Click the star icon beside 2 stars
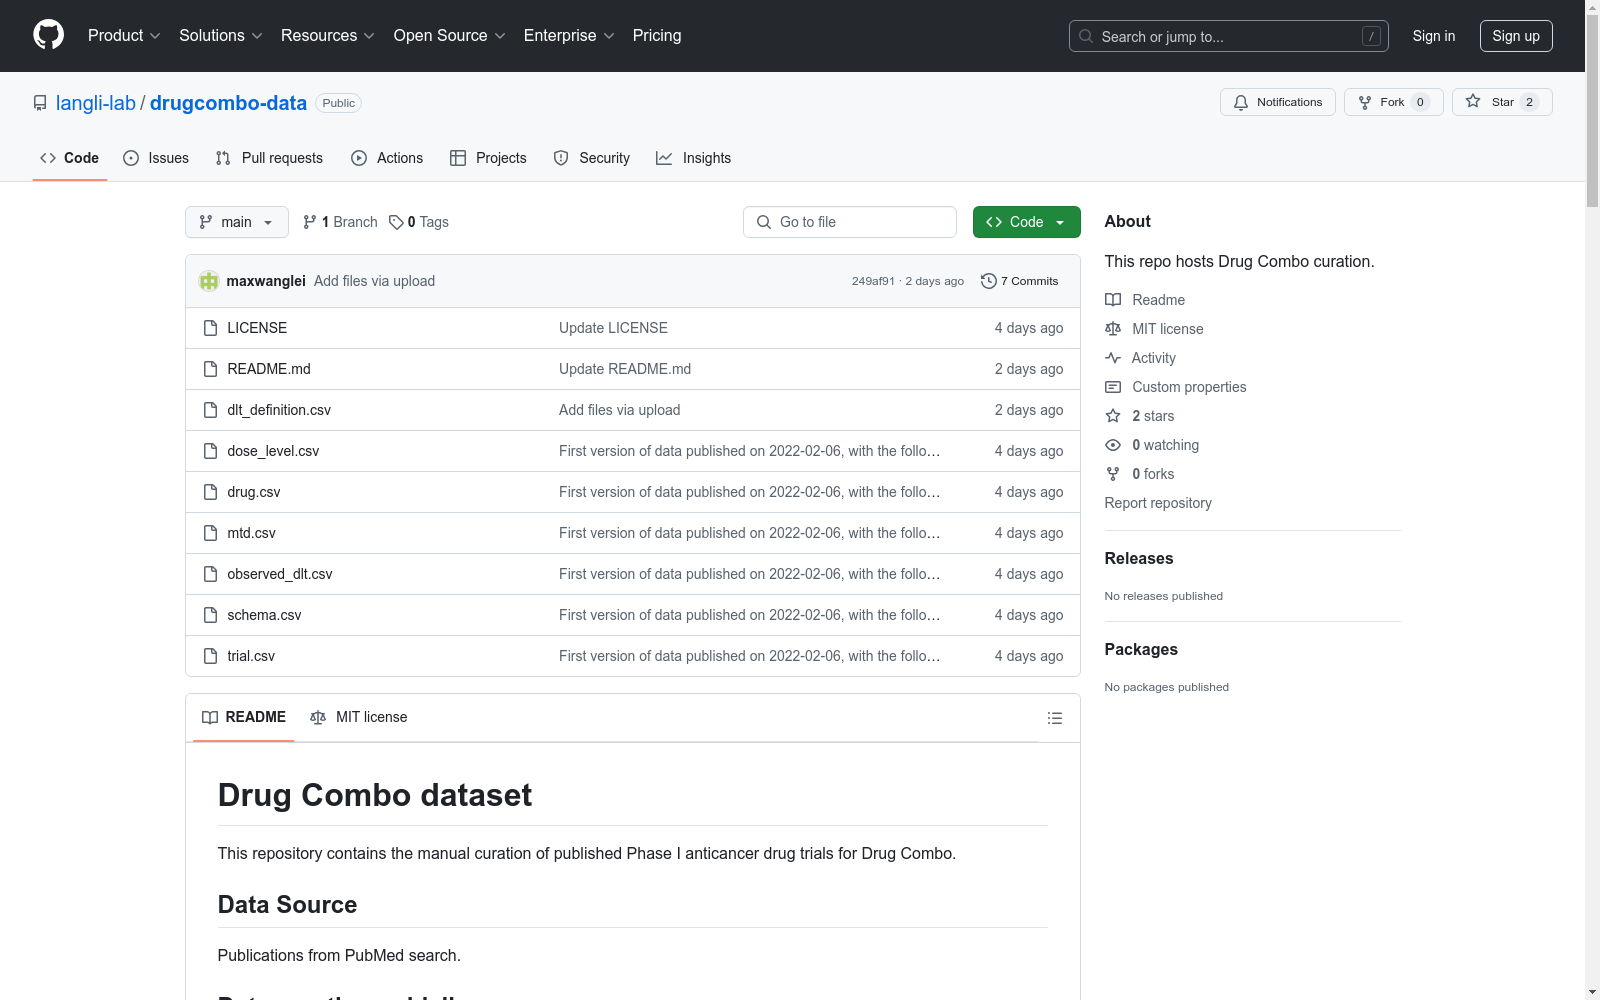 click(1113, 416)
